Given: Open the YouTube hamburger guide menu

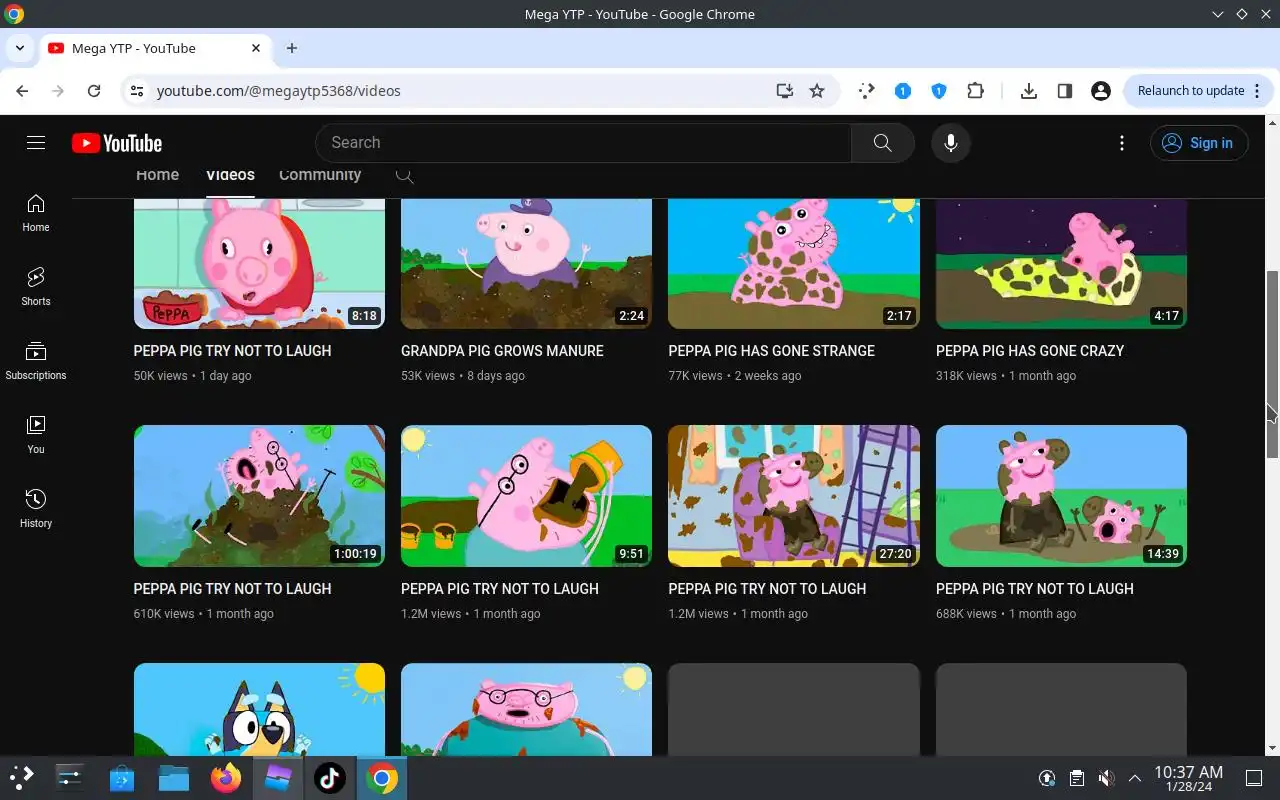Looking at the screenshot, I should pyautogui.click(x=36, y=143).
